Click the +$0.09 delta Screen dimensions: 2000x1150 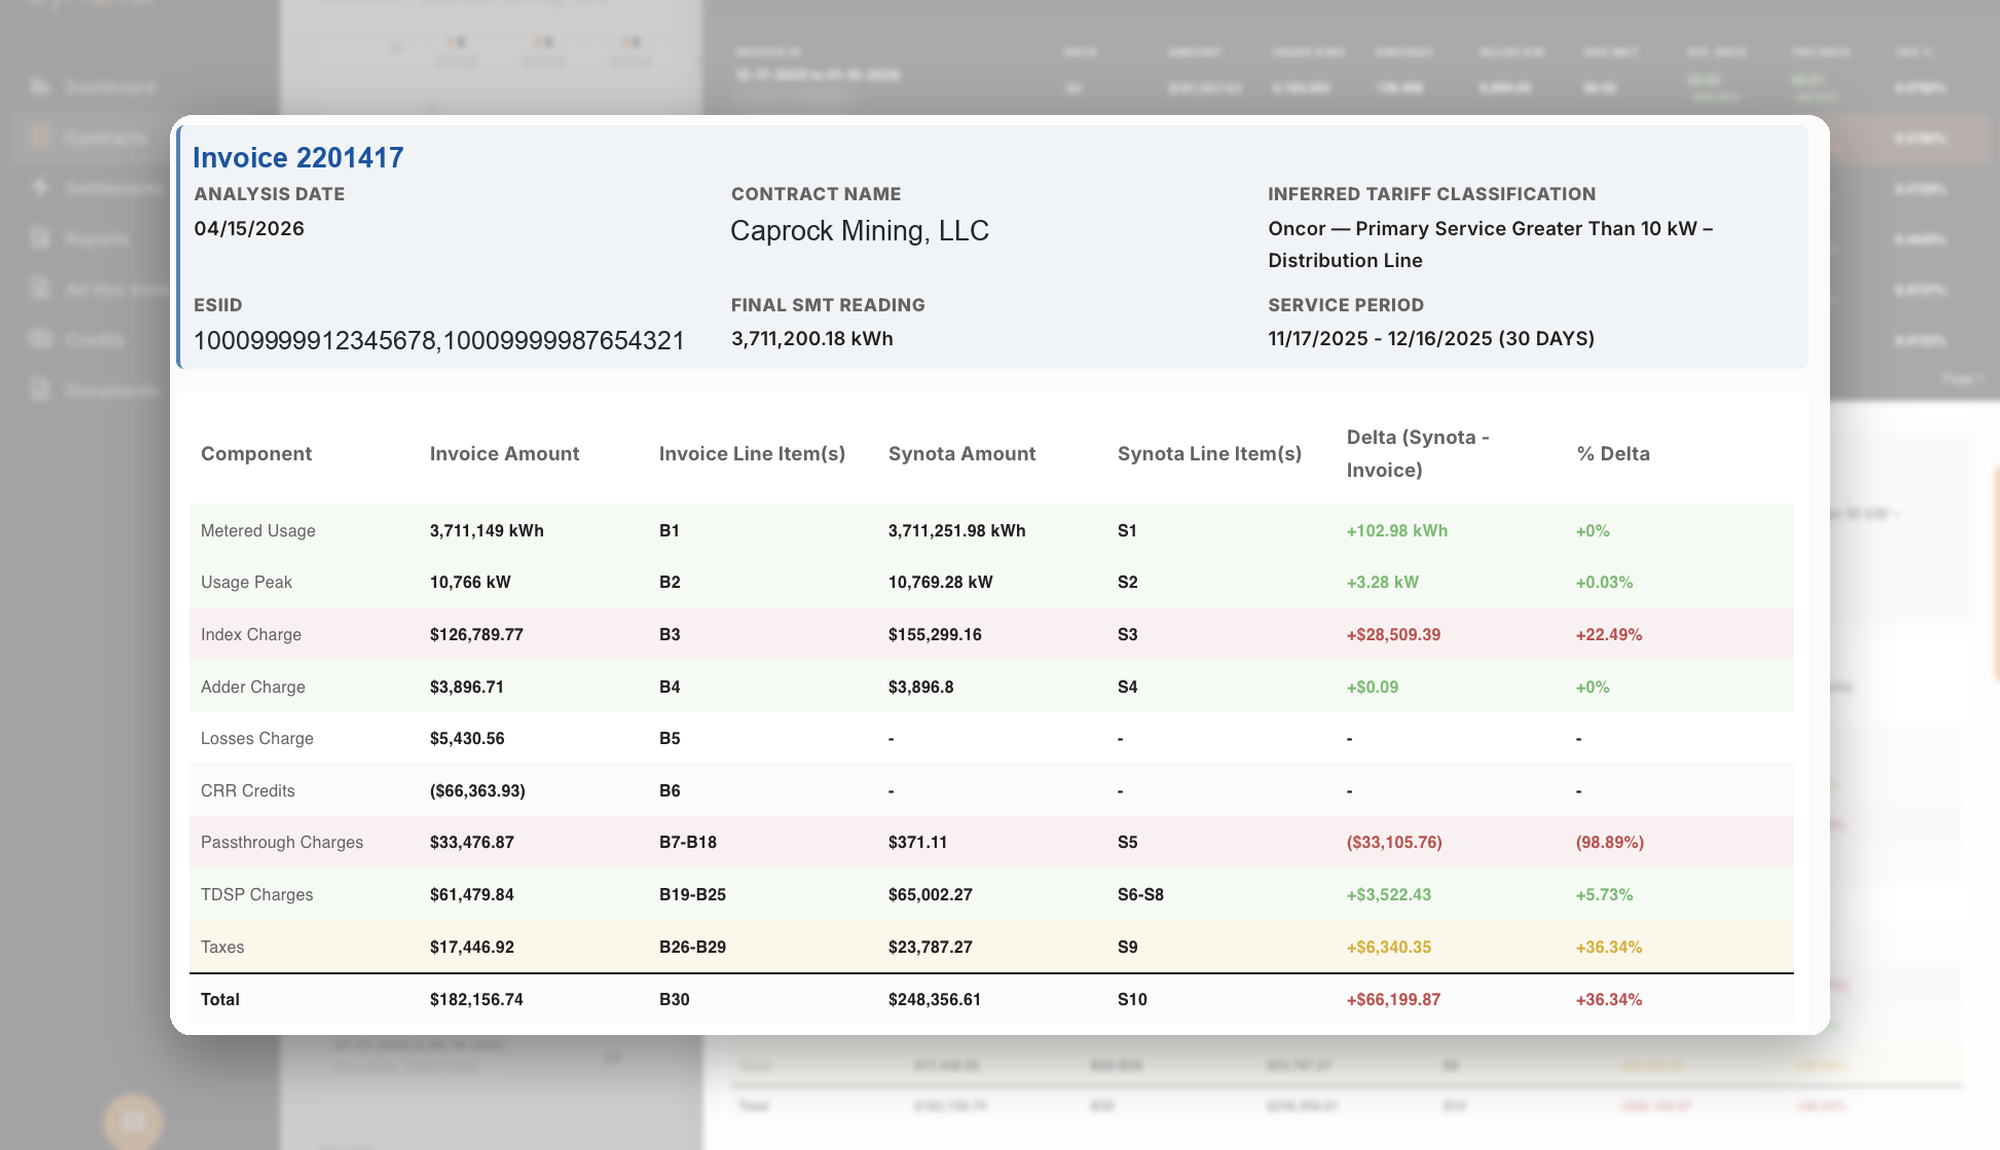tap(1372, 687)
